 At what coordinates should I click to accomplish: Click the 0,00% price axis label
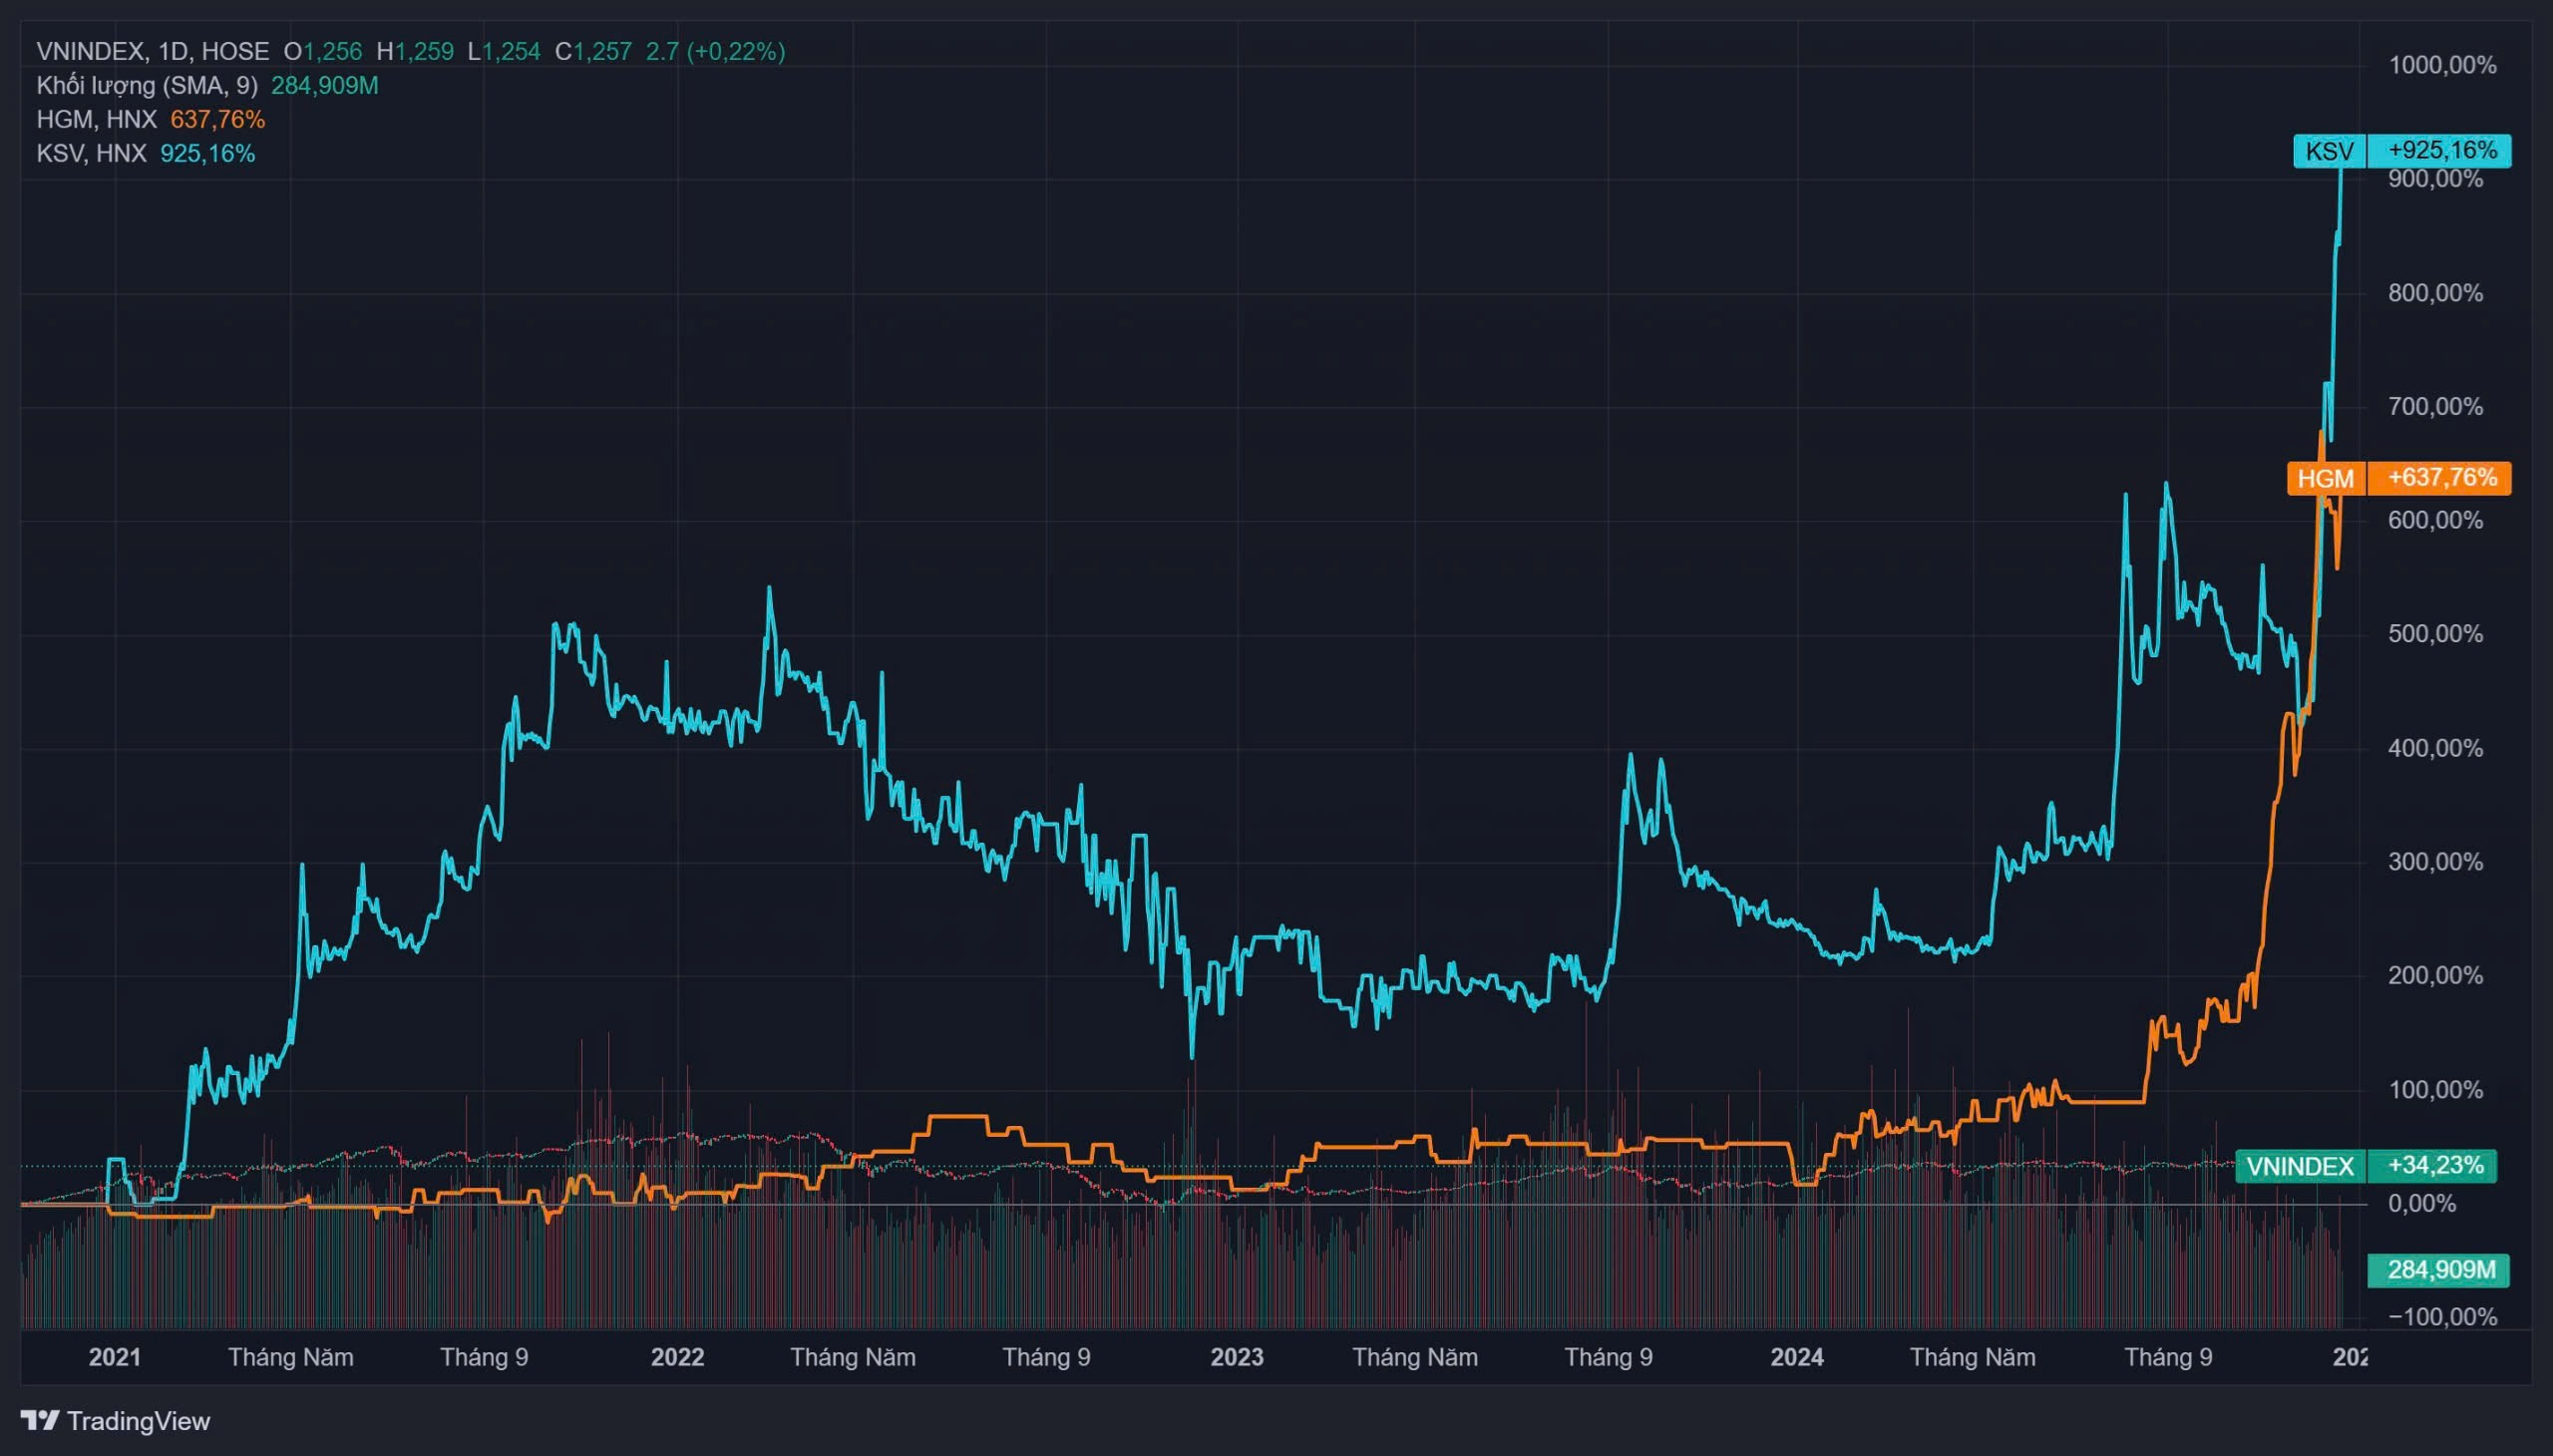[2422, 1204]
